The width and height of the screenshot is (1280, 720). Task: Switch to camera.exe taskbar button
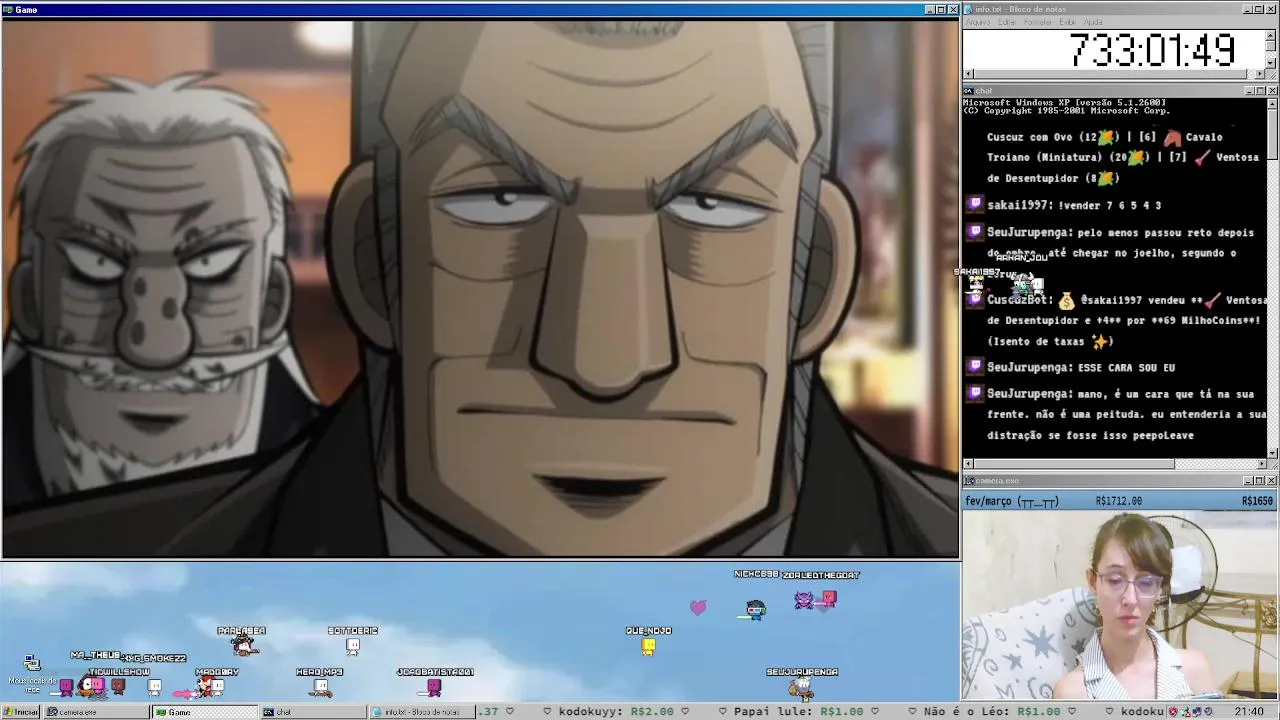pos(95,712)
